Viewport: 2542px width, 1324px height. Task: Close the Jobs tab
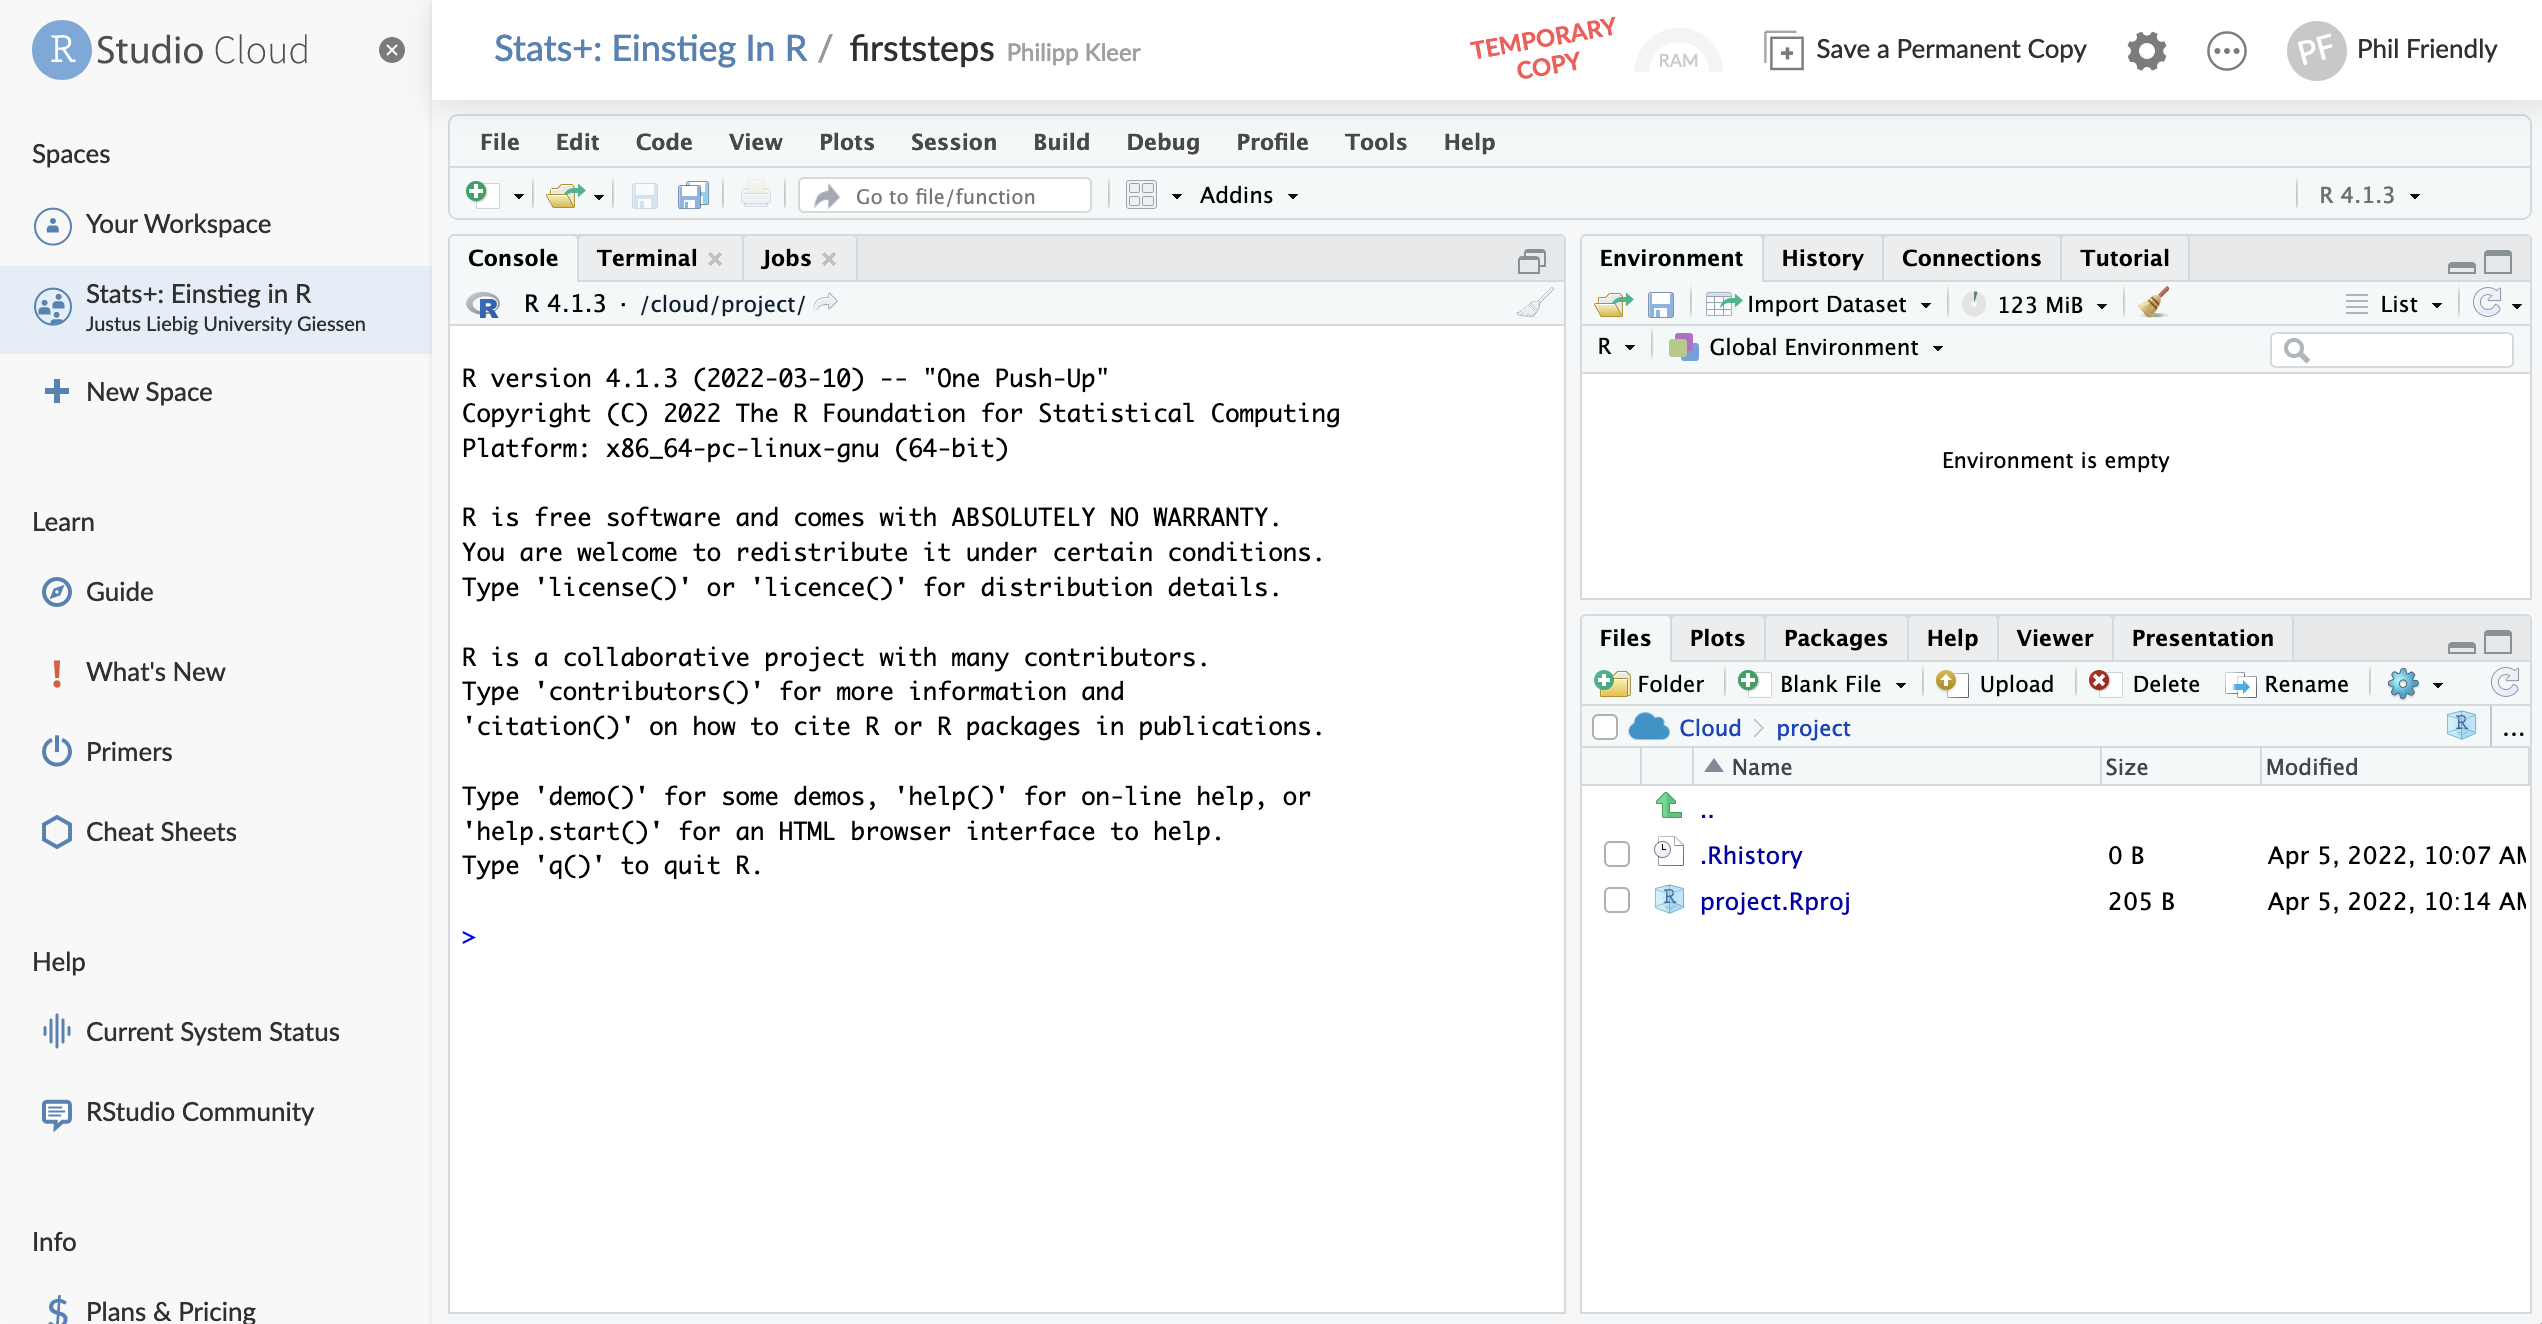(829, 259)
